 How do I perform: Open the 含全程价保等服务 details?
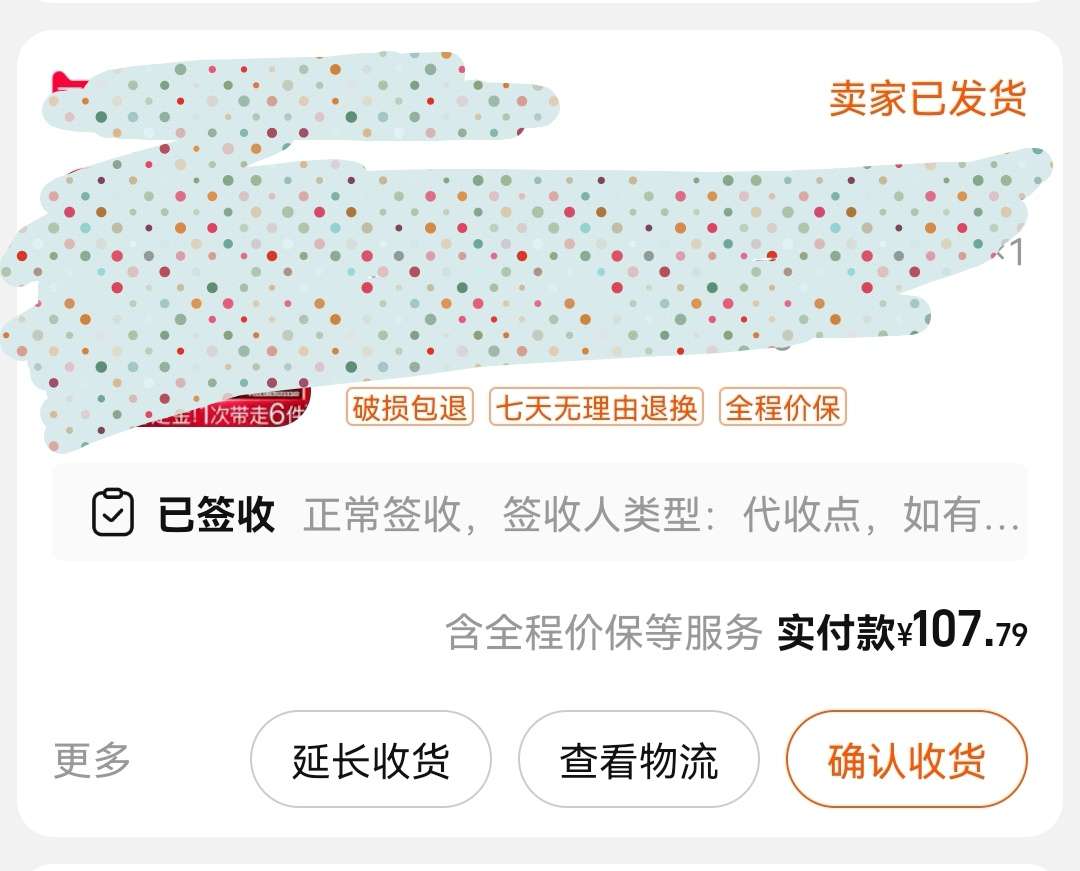(x=603, y=633)
